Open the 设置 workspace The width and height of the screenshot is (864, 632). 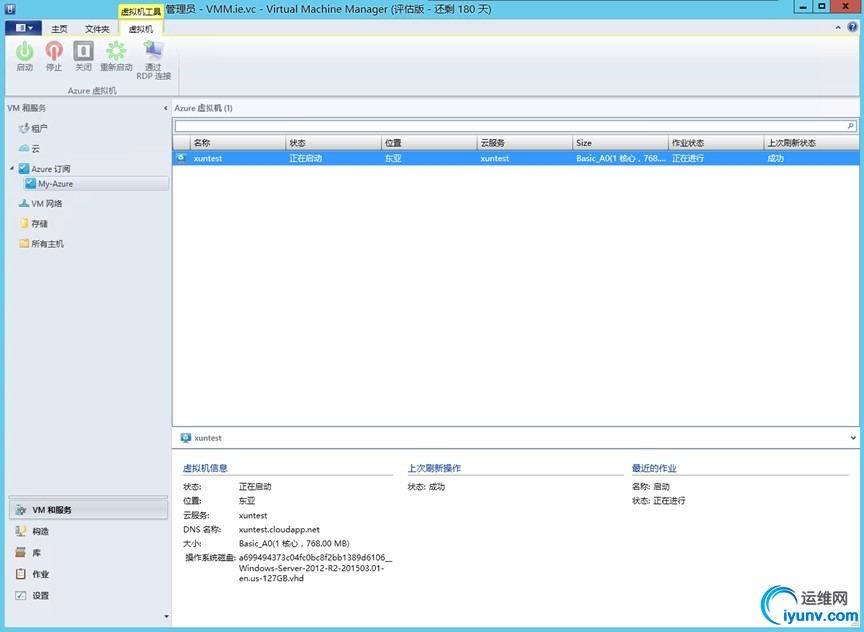pyautogui.click(x=89, y=596)
